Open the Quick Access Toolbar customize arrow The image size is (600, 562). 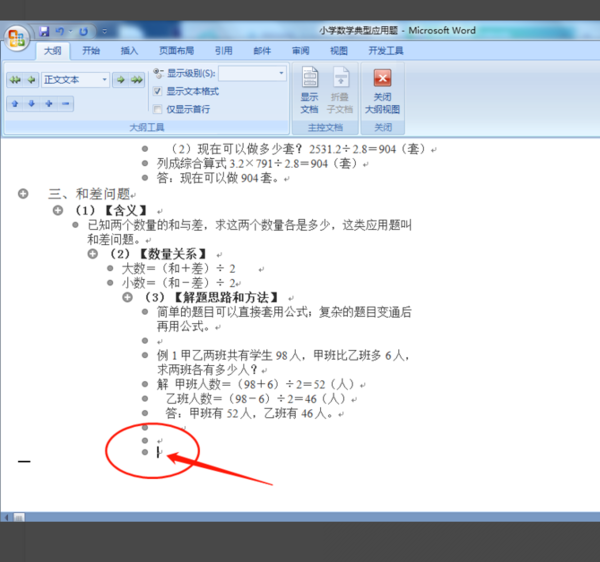click(104, 31)
